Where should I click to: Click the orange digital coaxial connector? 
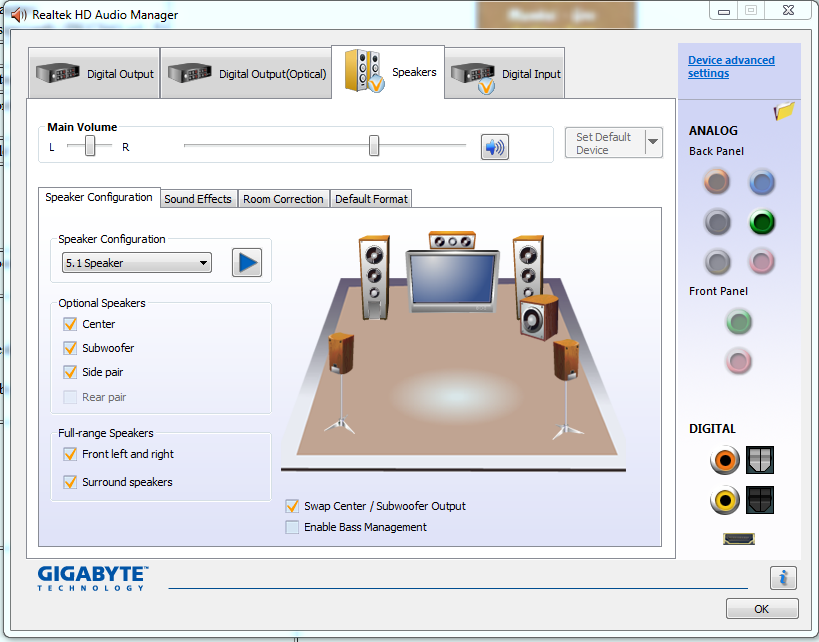(x=725, y=460)
